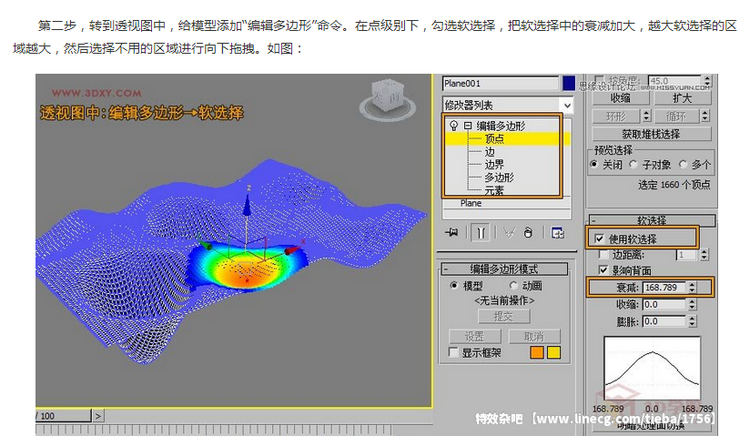Select 子对象 preview selection radio
The width and height of the screenshot is (750, 436).
click(634, 164)
